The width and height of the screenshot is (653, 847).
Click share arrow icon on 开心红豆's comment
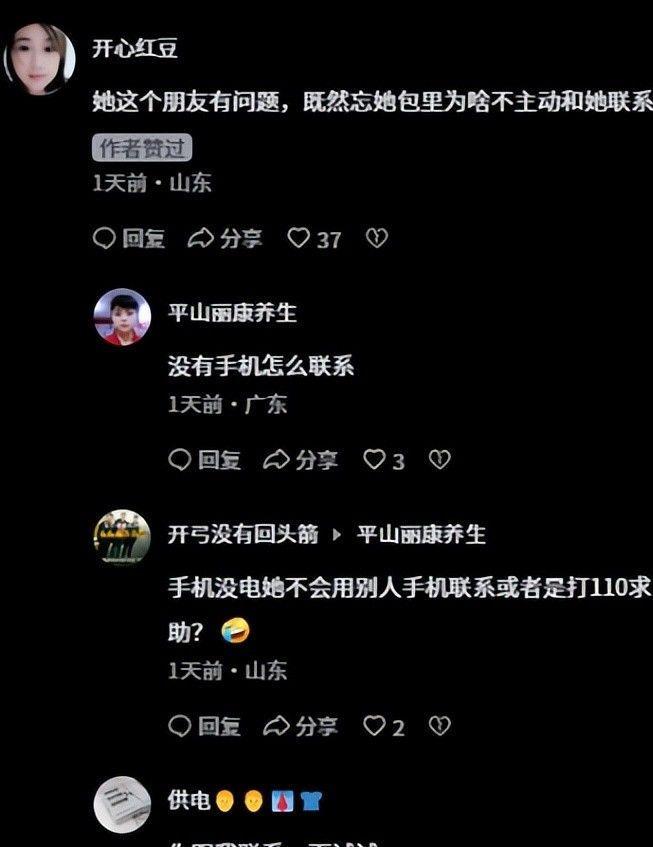(x=200, y=238)
